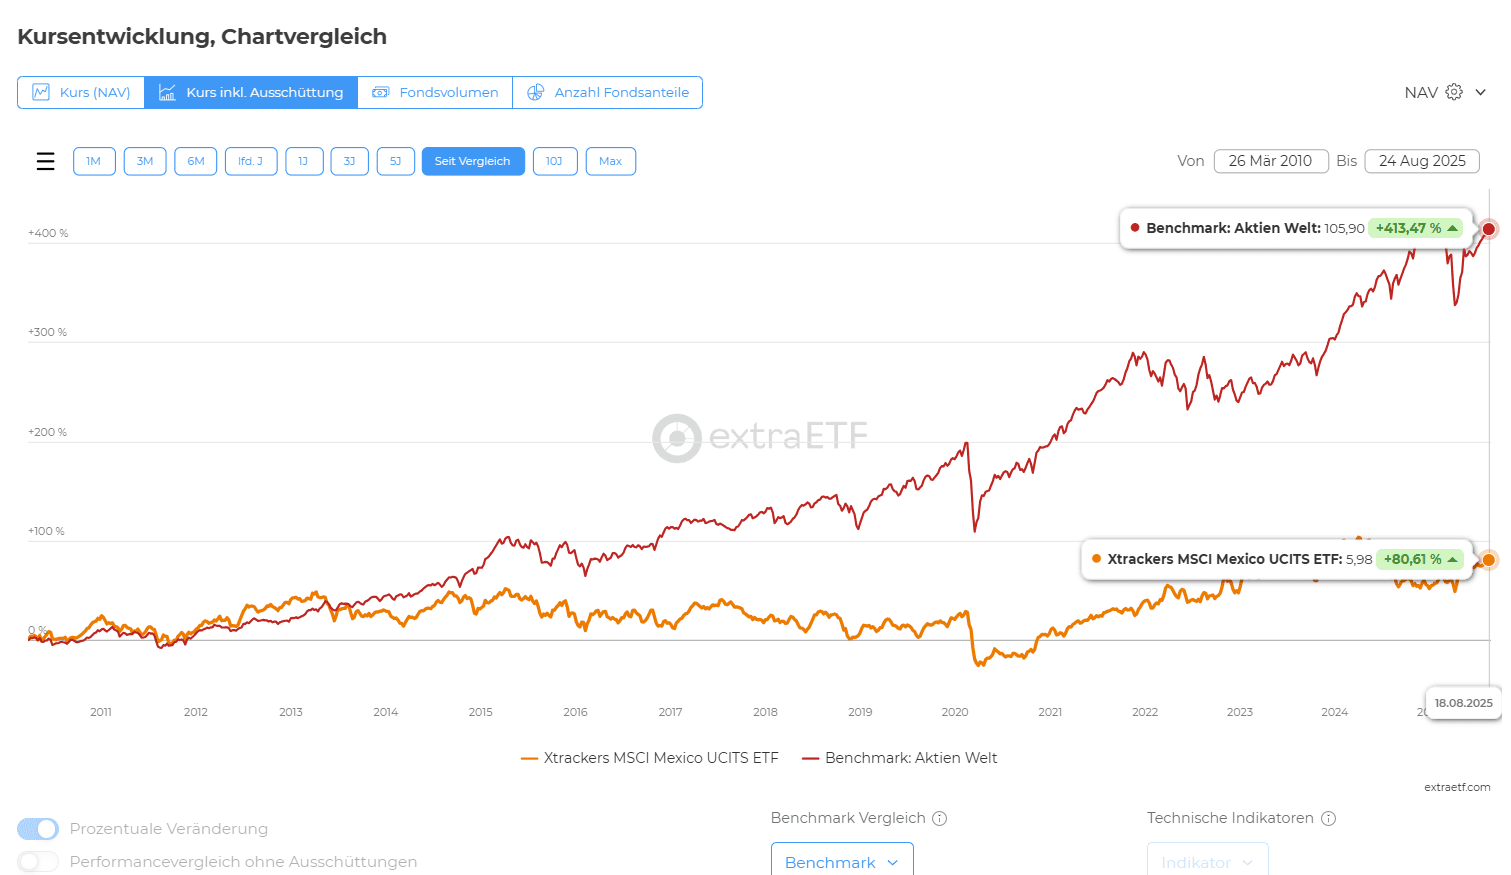This screenshot has height=875, width=1511.
Task: Select the 10J time range button
Action: click(554, 161)
